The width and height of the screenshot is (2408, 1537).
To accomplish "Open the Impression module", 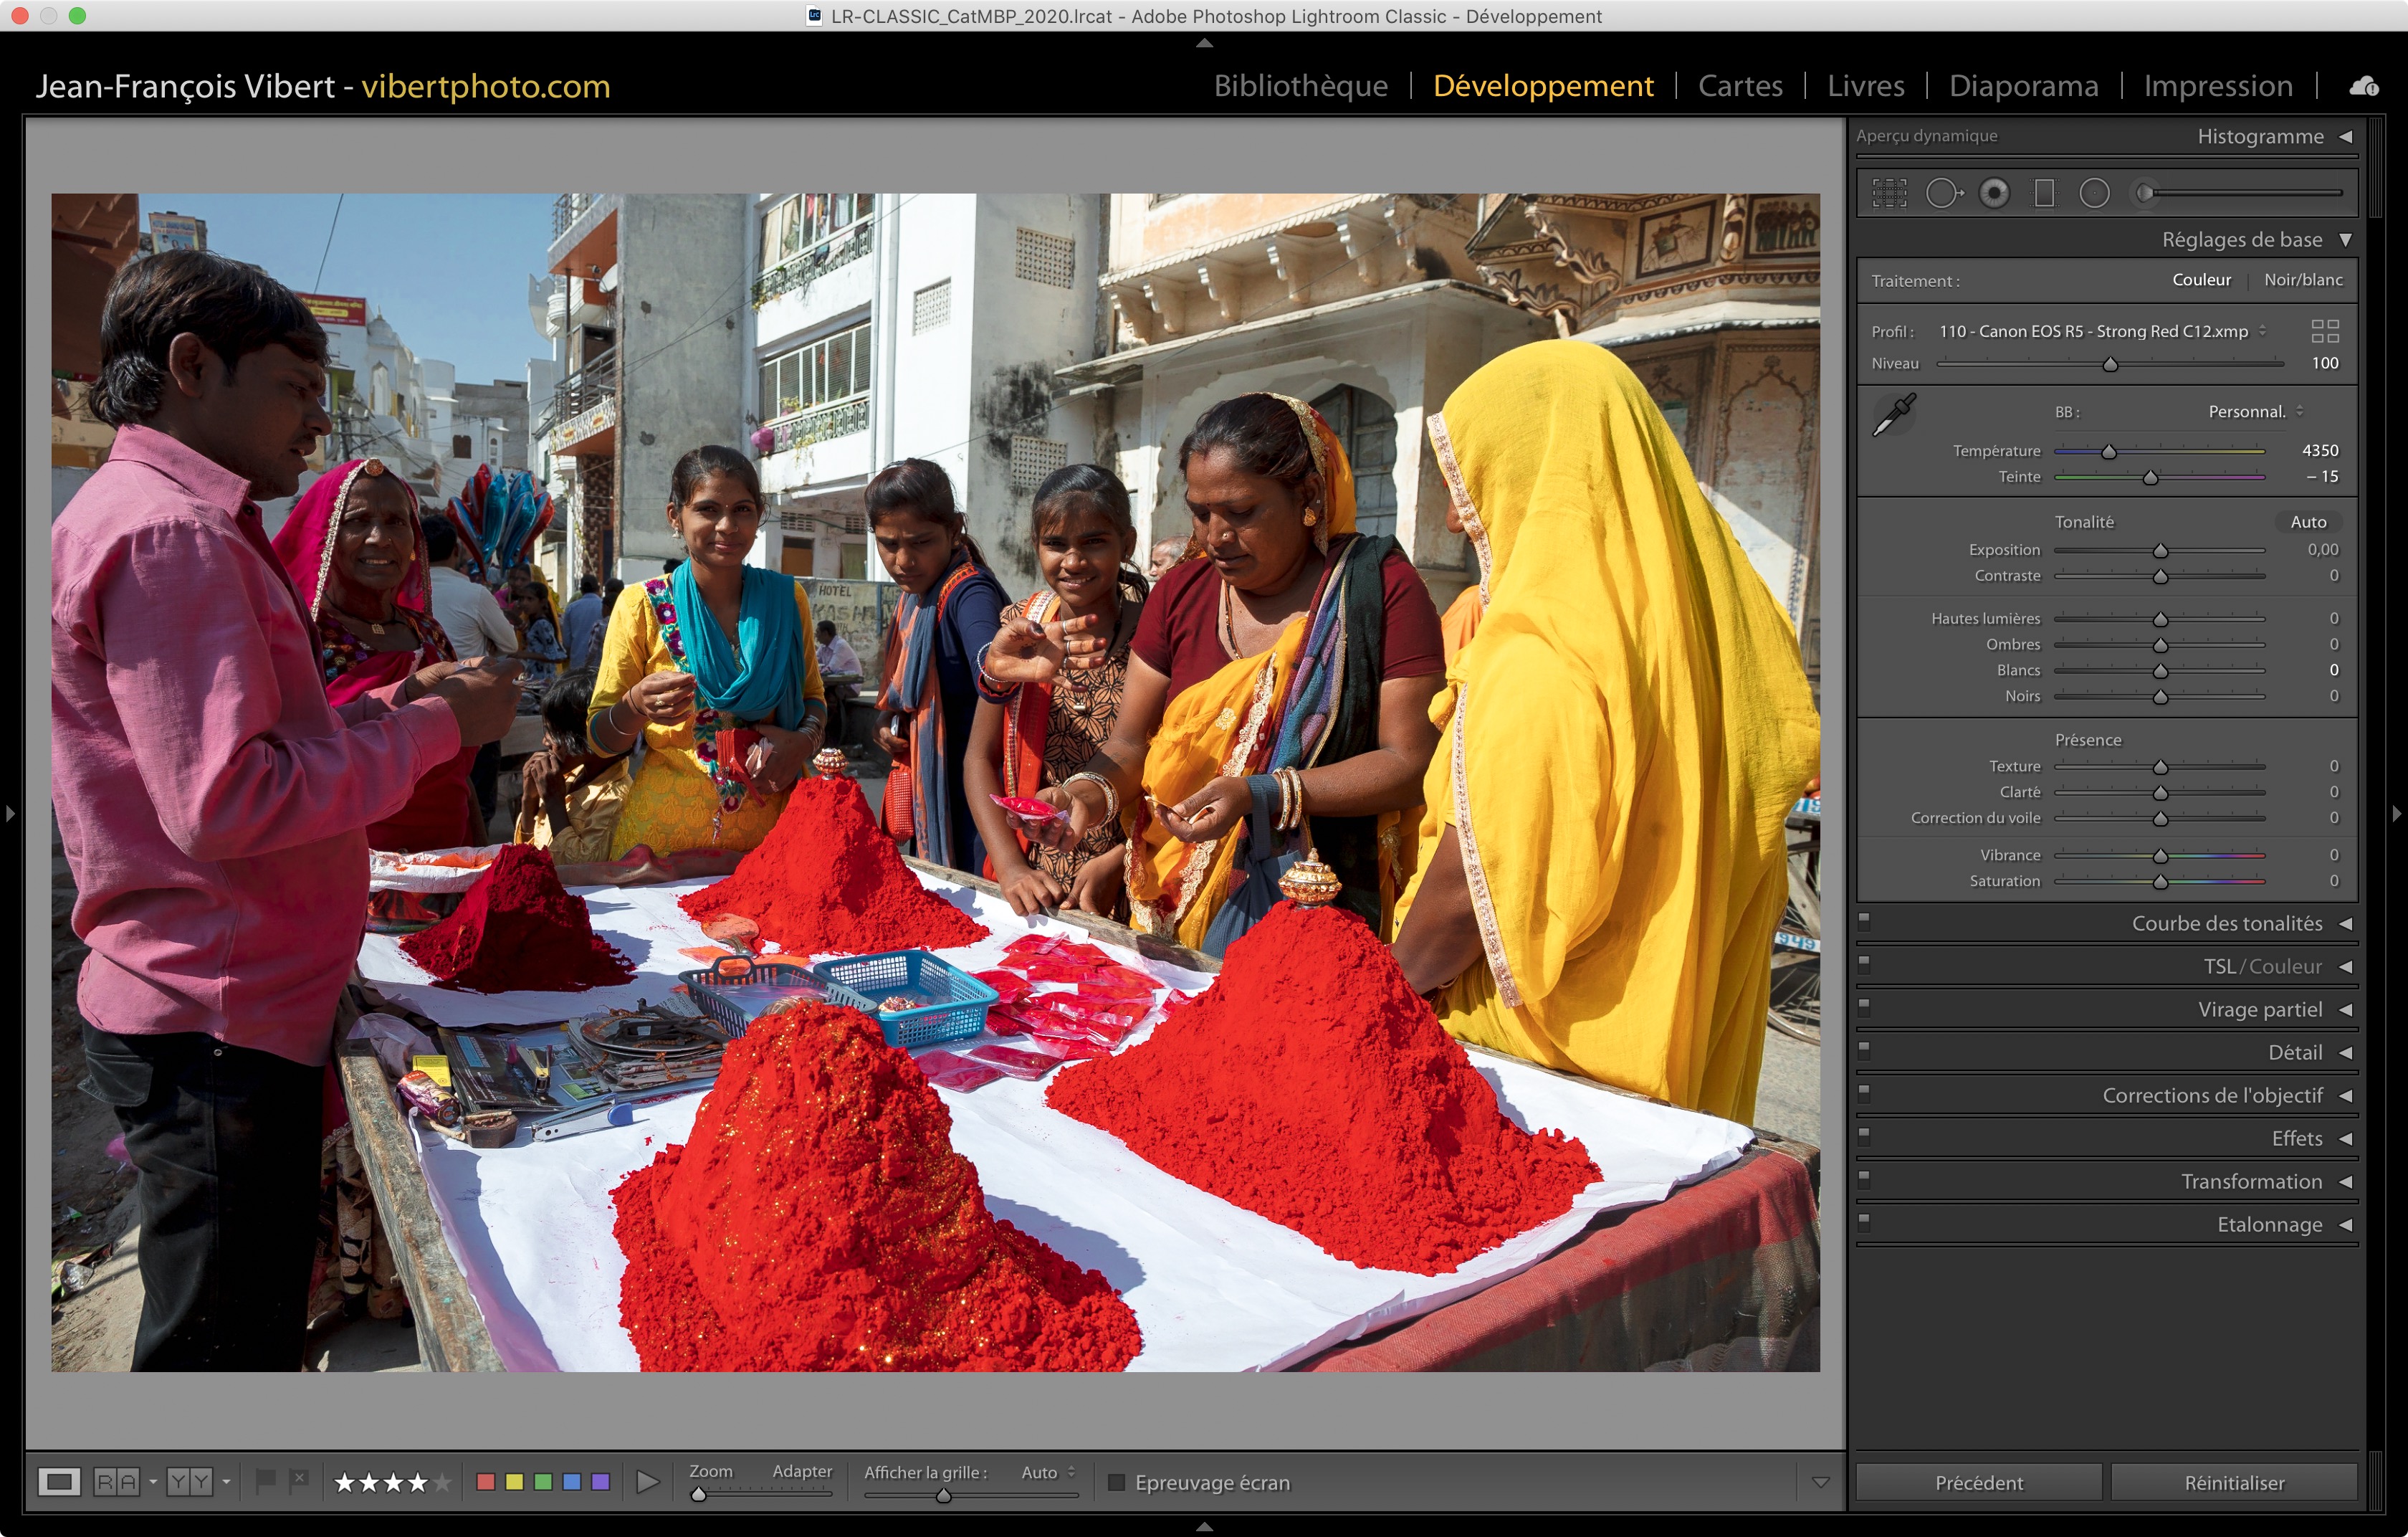I will (x=2217, y=86).
